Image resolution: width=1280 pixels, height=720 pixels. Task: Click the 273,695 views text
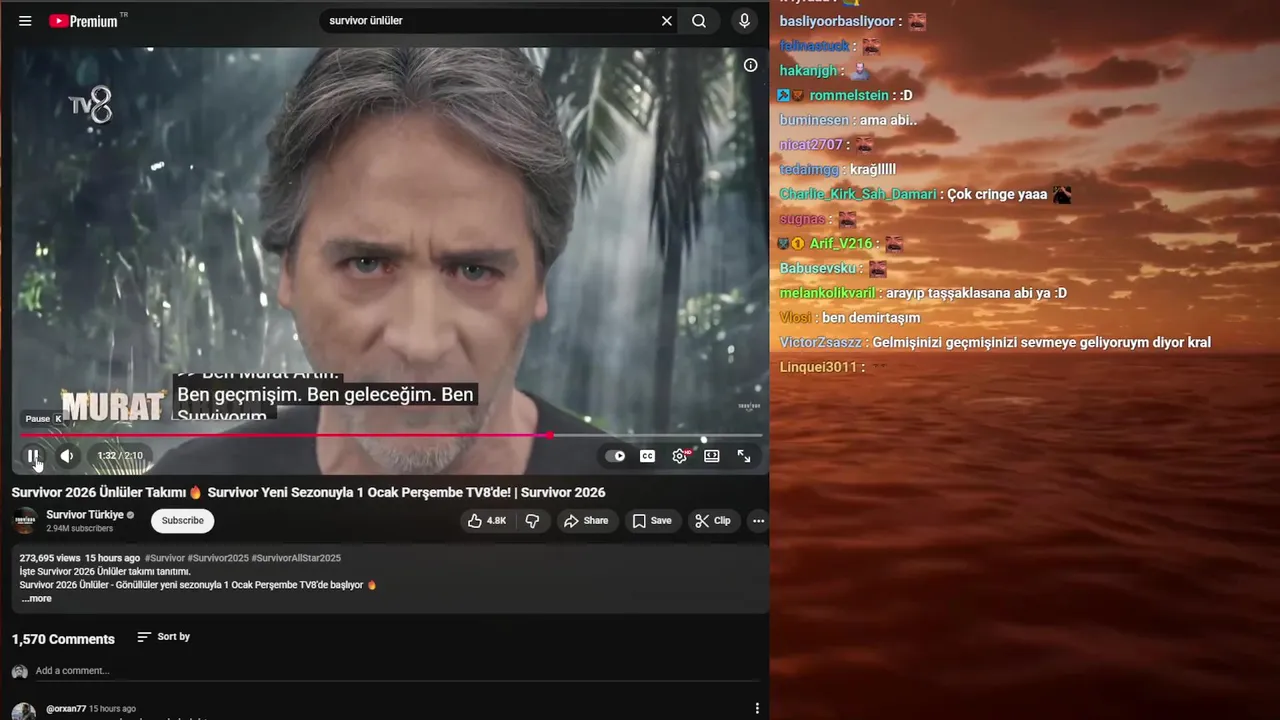click(x=50, y=558)
